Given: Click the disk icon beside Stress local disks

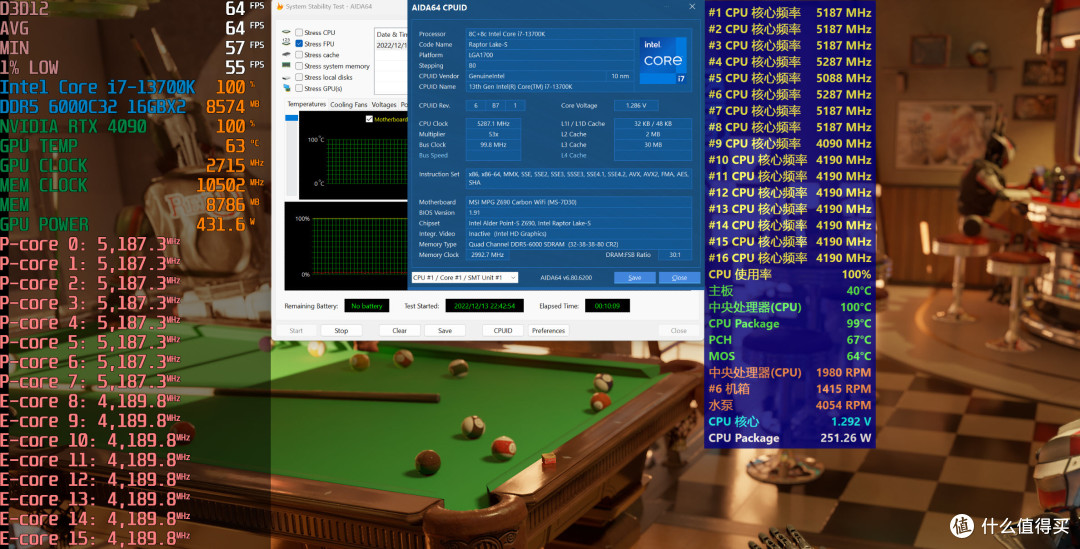Looking at the screenshot, I should point(286,76).
